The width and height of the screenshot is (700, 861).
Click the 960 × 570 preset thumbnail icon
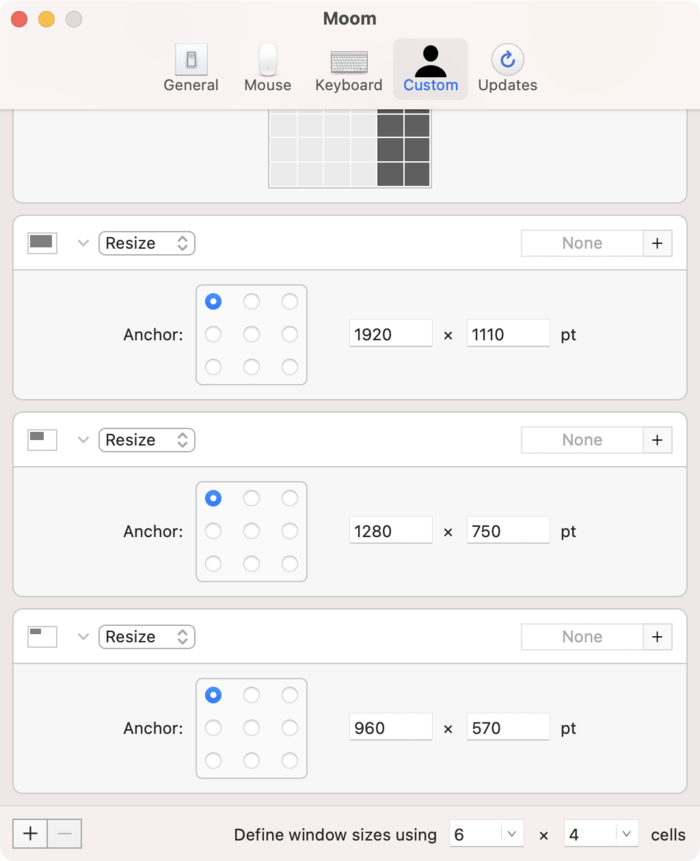[42, 637]
